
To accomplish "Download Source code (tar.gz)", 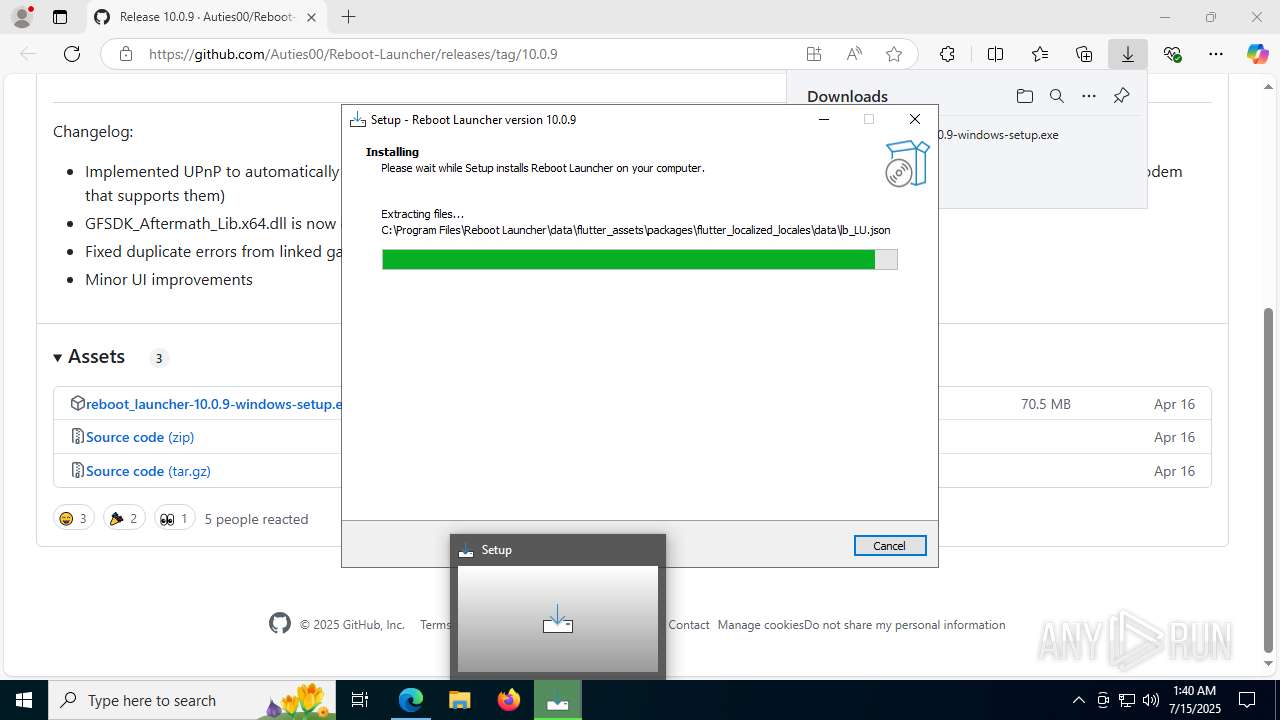I will click(148, 471).
